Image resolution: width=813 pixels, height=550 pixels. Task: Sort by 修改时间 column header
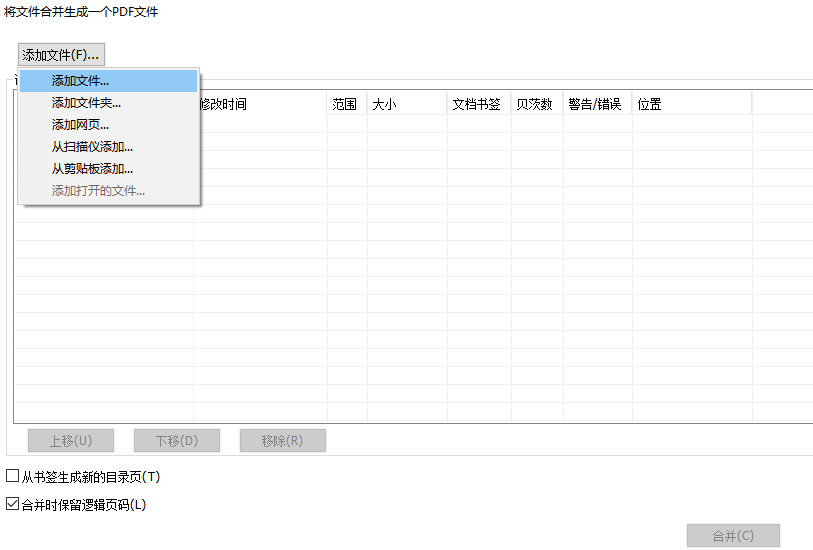point(263,104)
